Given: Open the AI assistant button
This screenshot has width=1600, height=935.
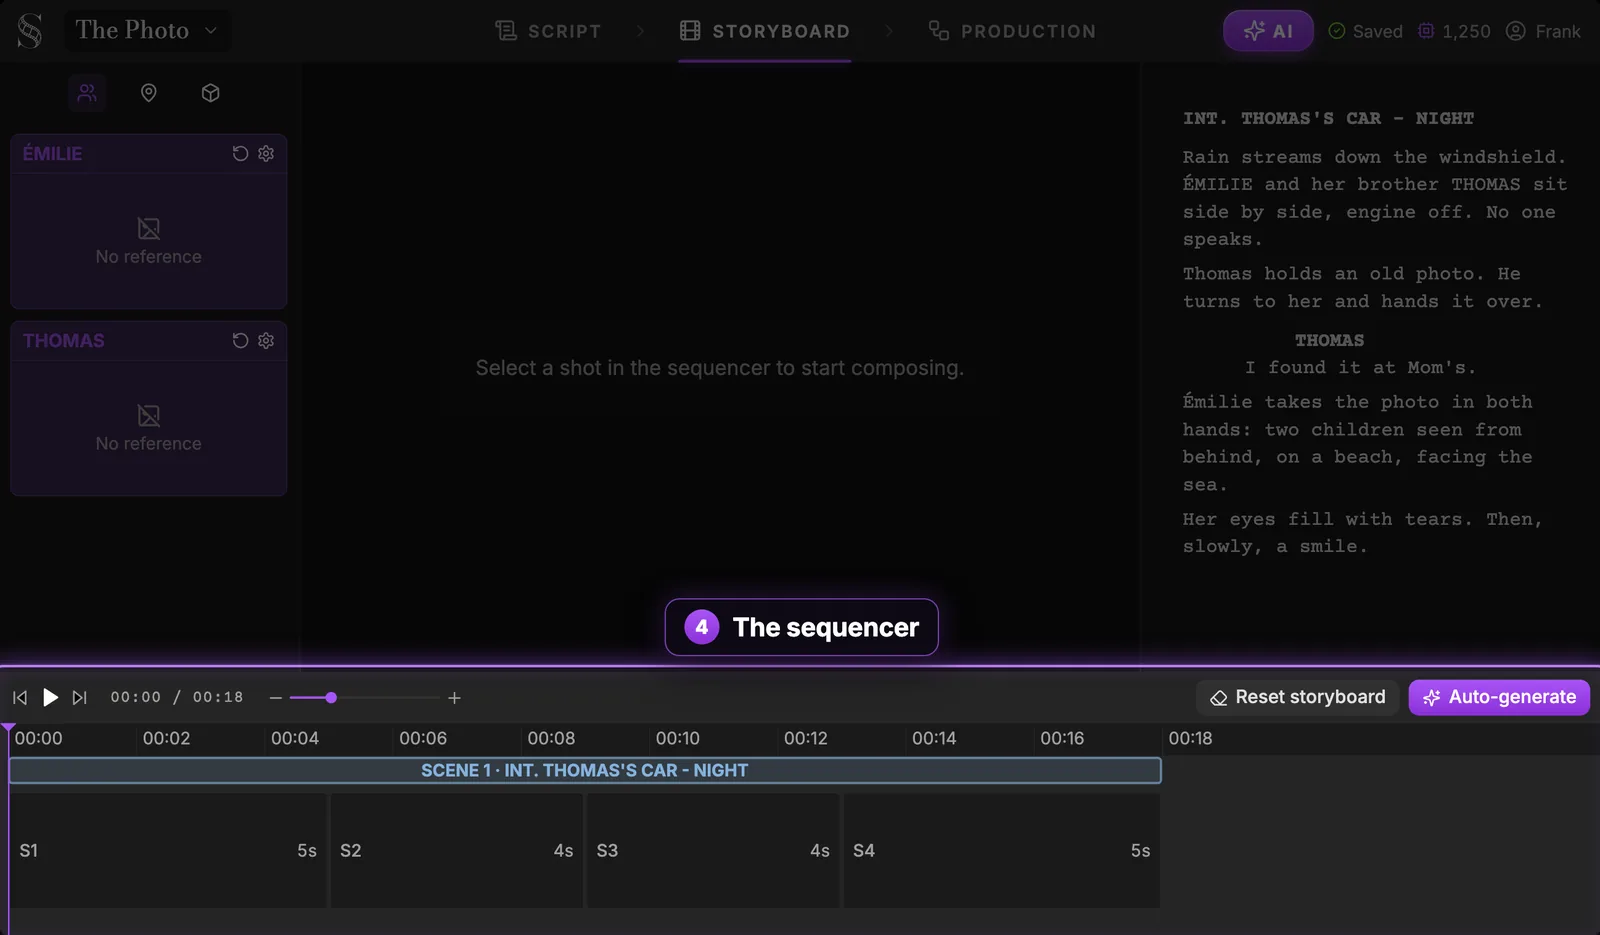Looking at the screenshot, I should pyautogui.click(x=1268, y=31).
